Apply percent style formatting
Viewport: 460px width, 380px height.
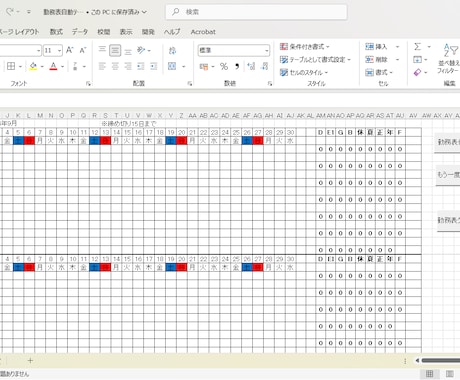(224, 66)
